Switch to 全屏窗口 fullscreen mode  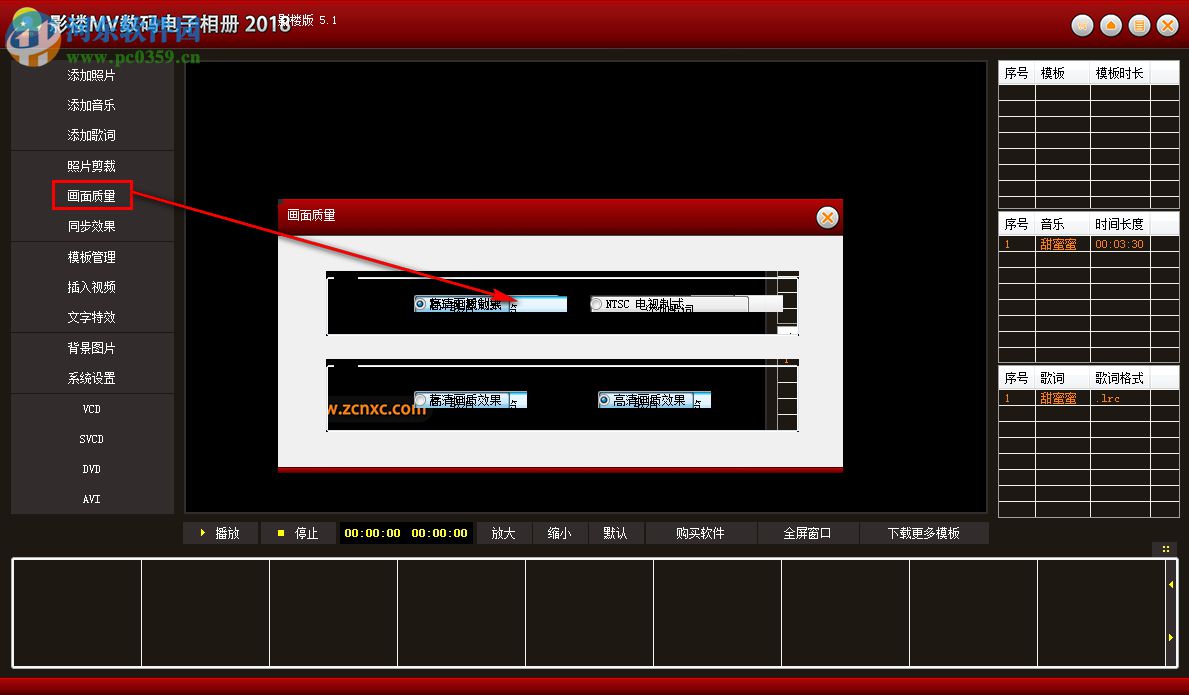[808, 533]
